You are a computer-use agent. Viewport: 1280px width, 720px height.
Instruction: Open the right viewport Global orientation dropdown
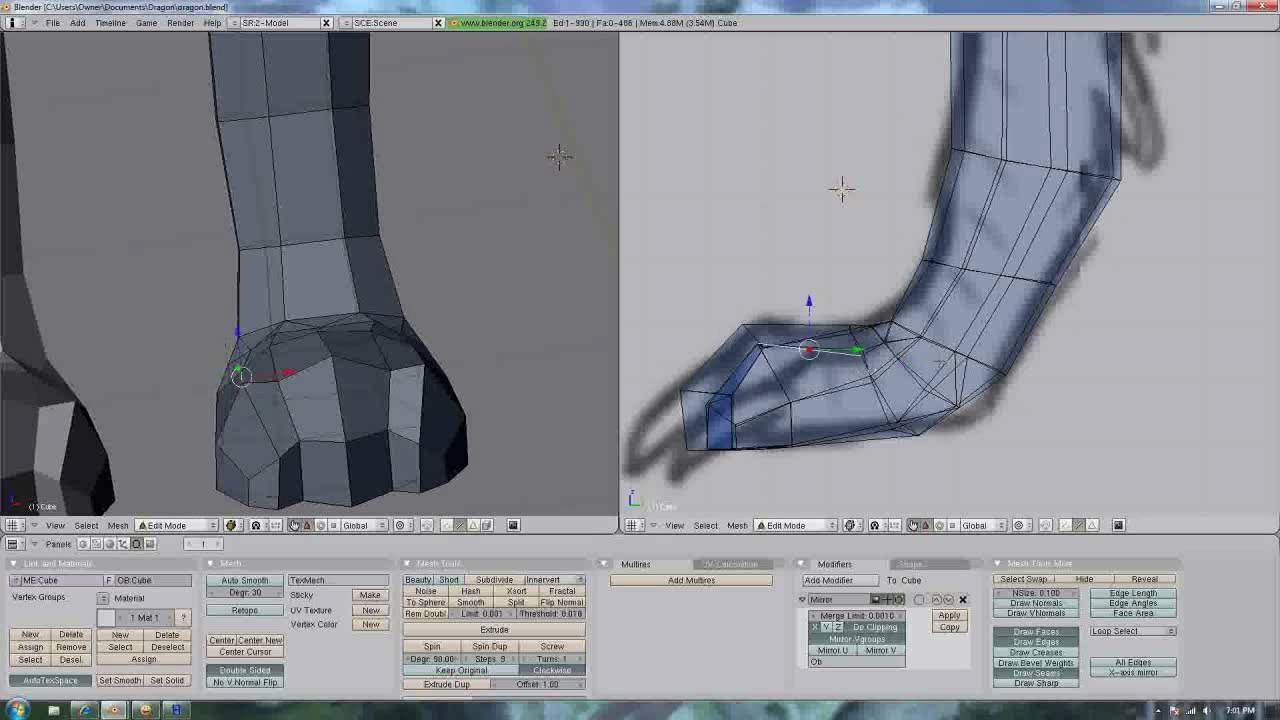coord(982,525)
